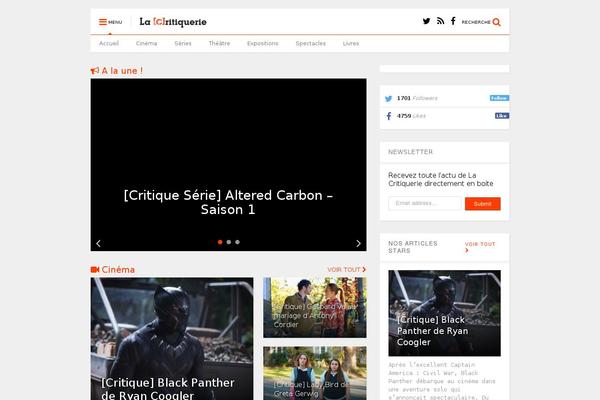This screenshot has width=600, height=400.
Task: Click the Recherche label in the header
Action: coord(476,22)
